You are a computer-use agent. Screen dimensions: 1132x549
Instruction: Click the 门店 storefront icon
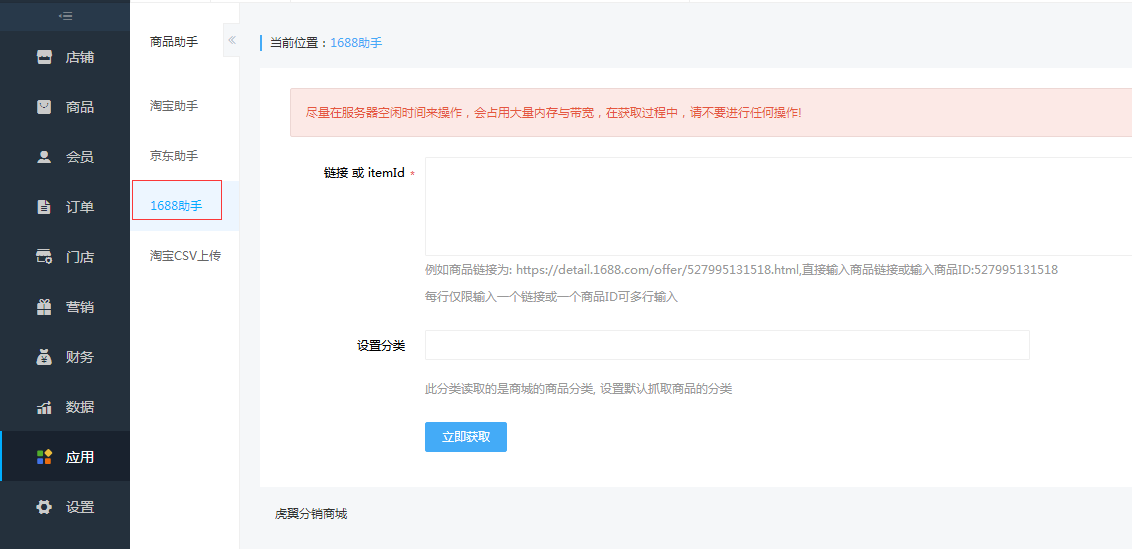click(x=44, y=257)
